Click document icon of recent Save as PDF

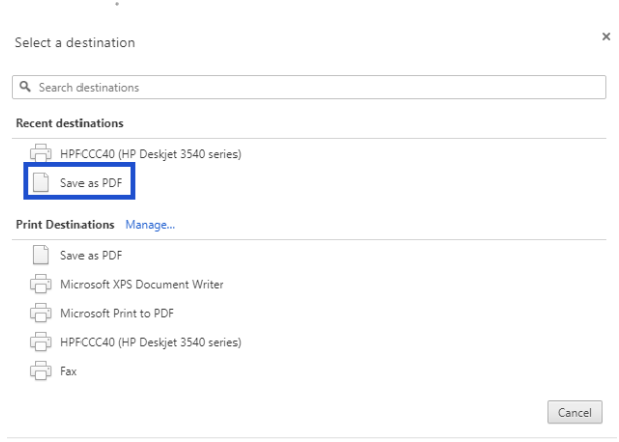pyautogui.click(x=41, y=182)
